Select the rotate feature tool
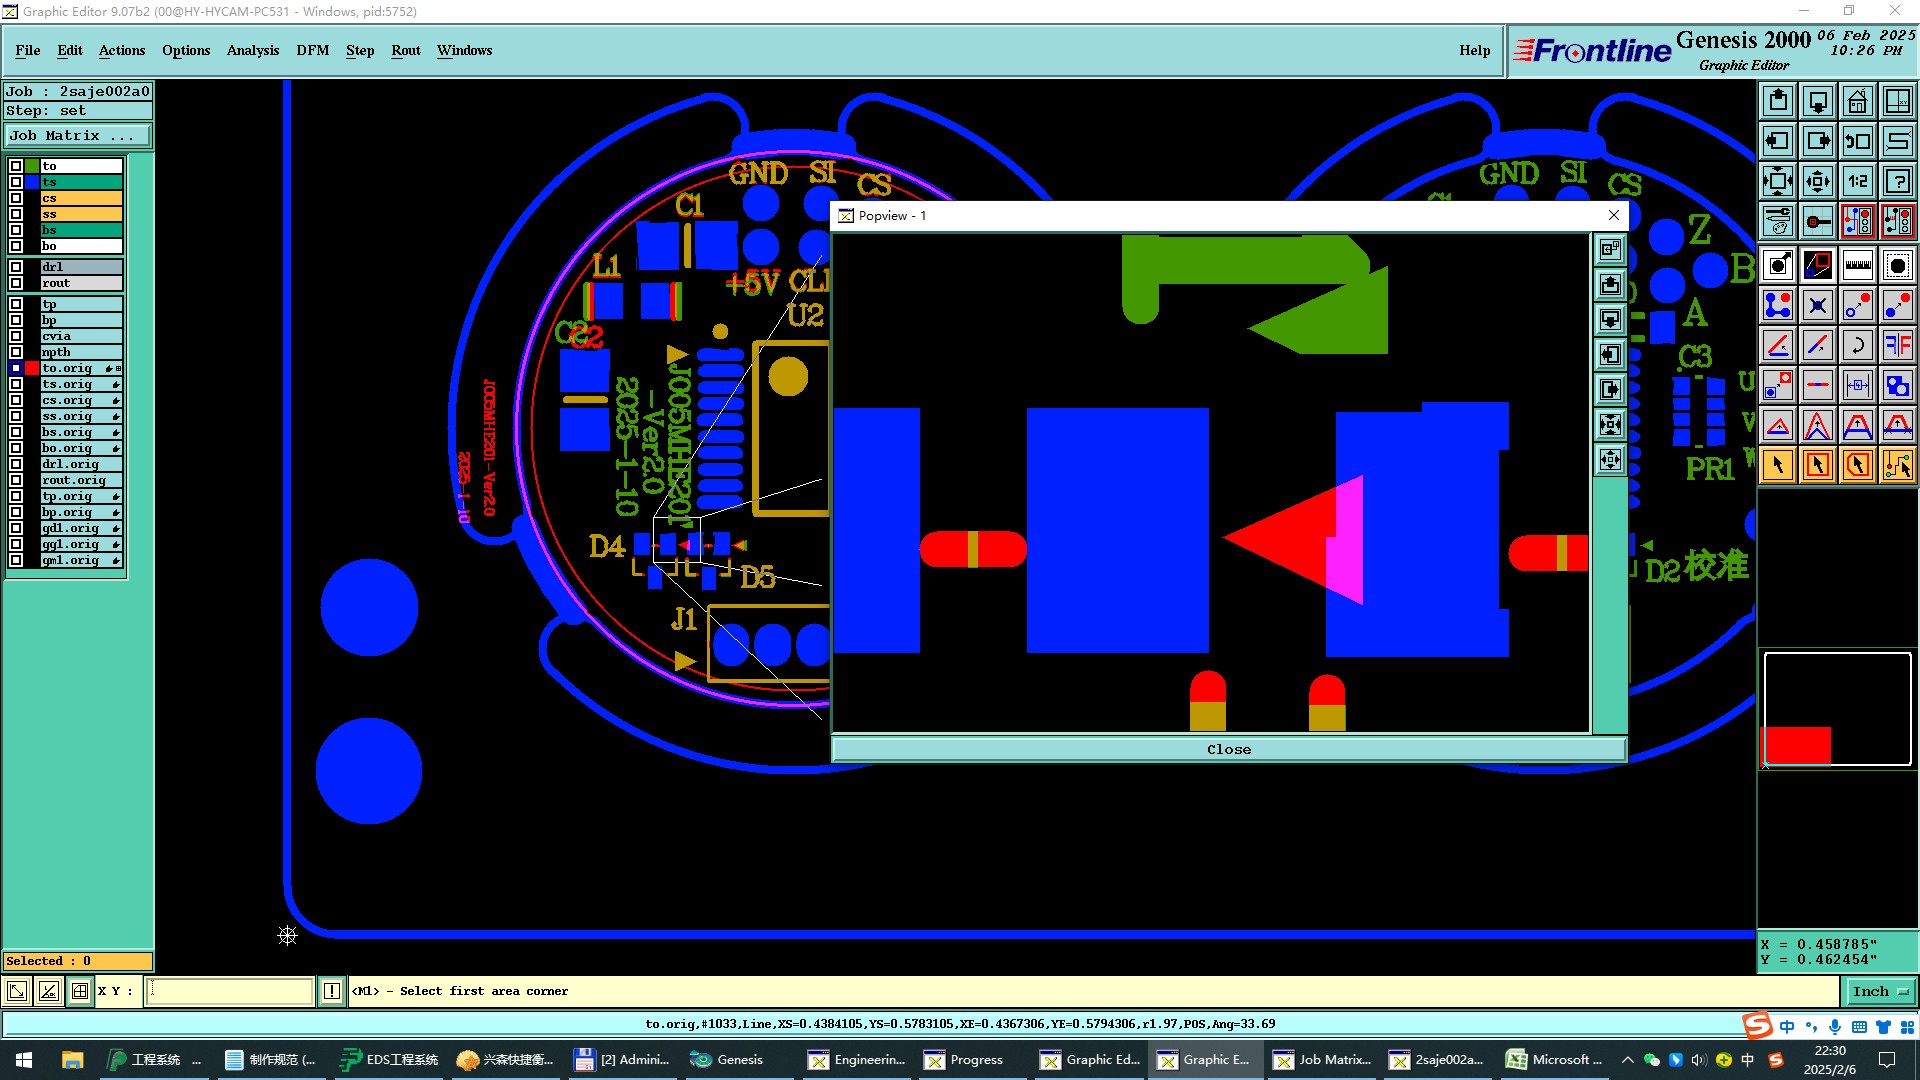 click(1857, 345)
